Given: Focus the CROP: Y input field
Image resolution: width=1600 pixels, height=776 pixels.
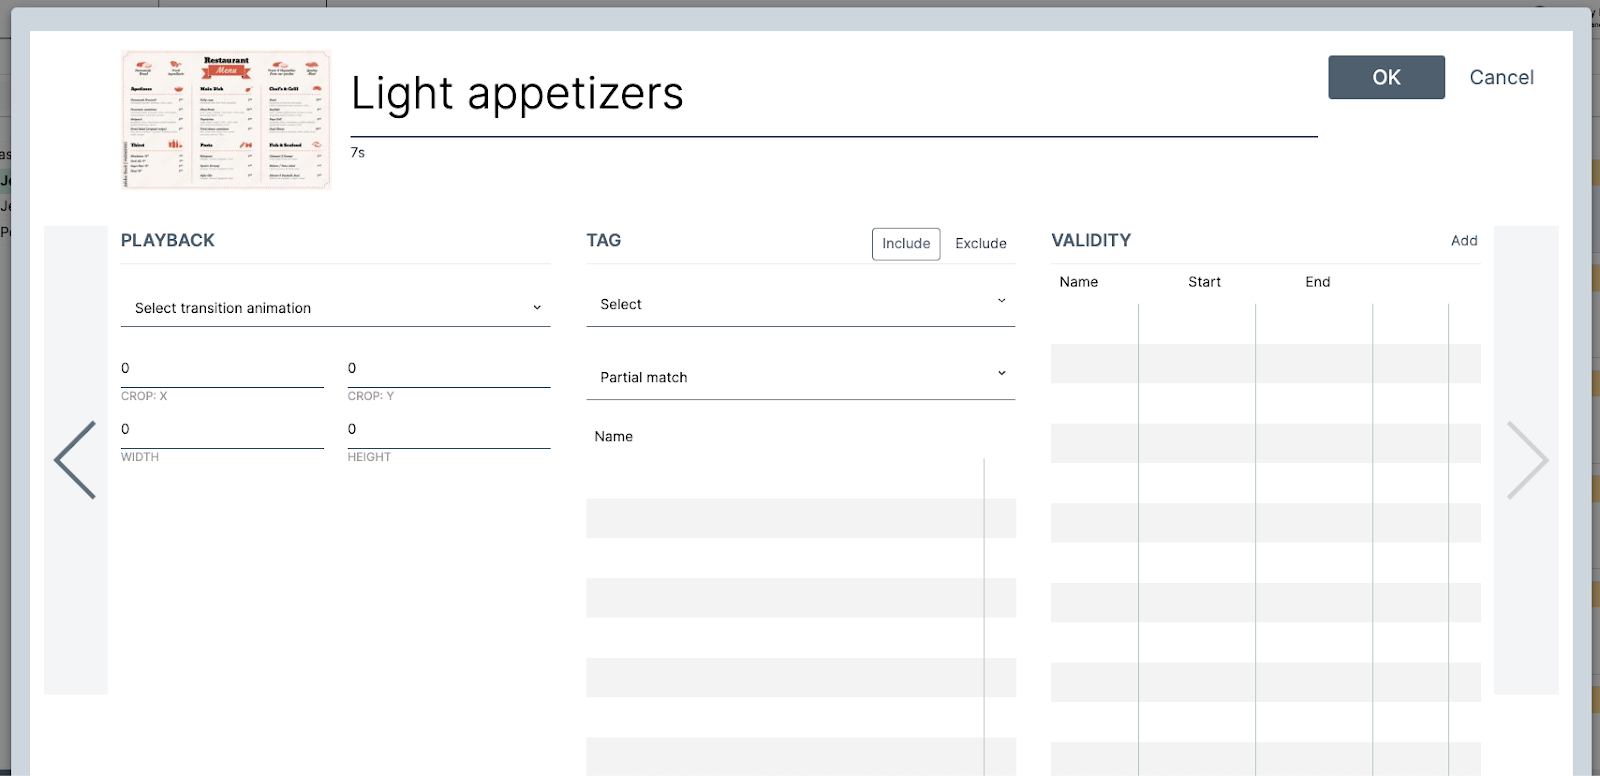Looking at the screenshot, I should coord(448,369).
